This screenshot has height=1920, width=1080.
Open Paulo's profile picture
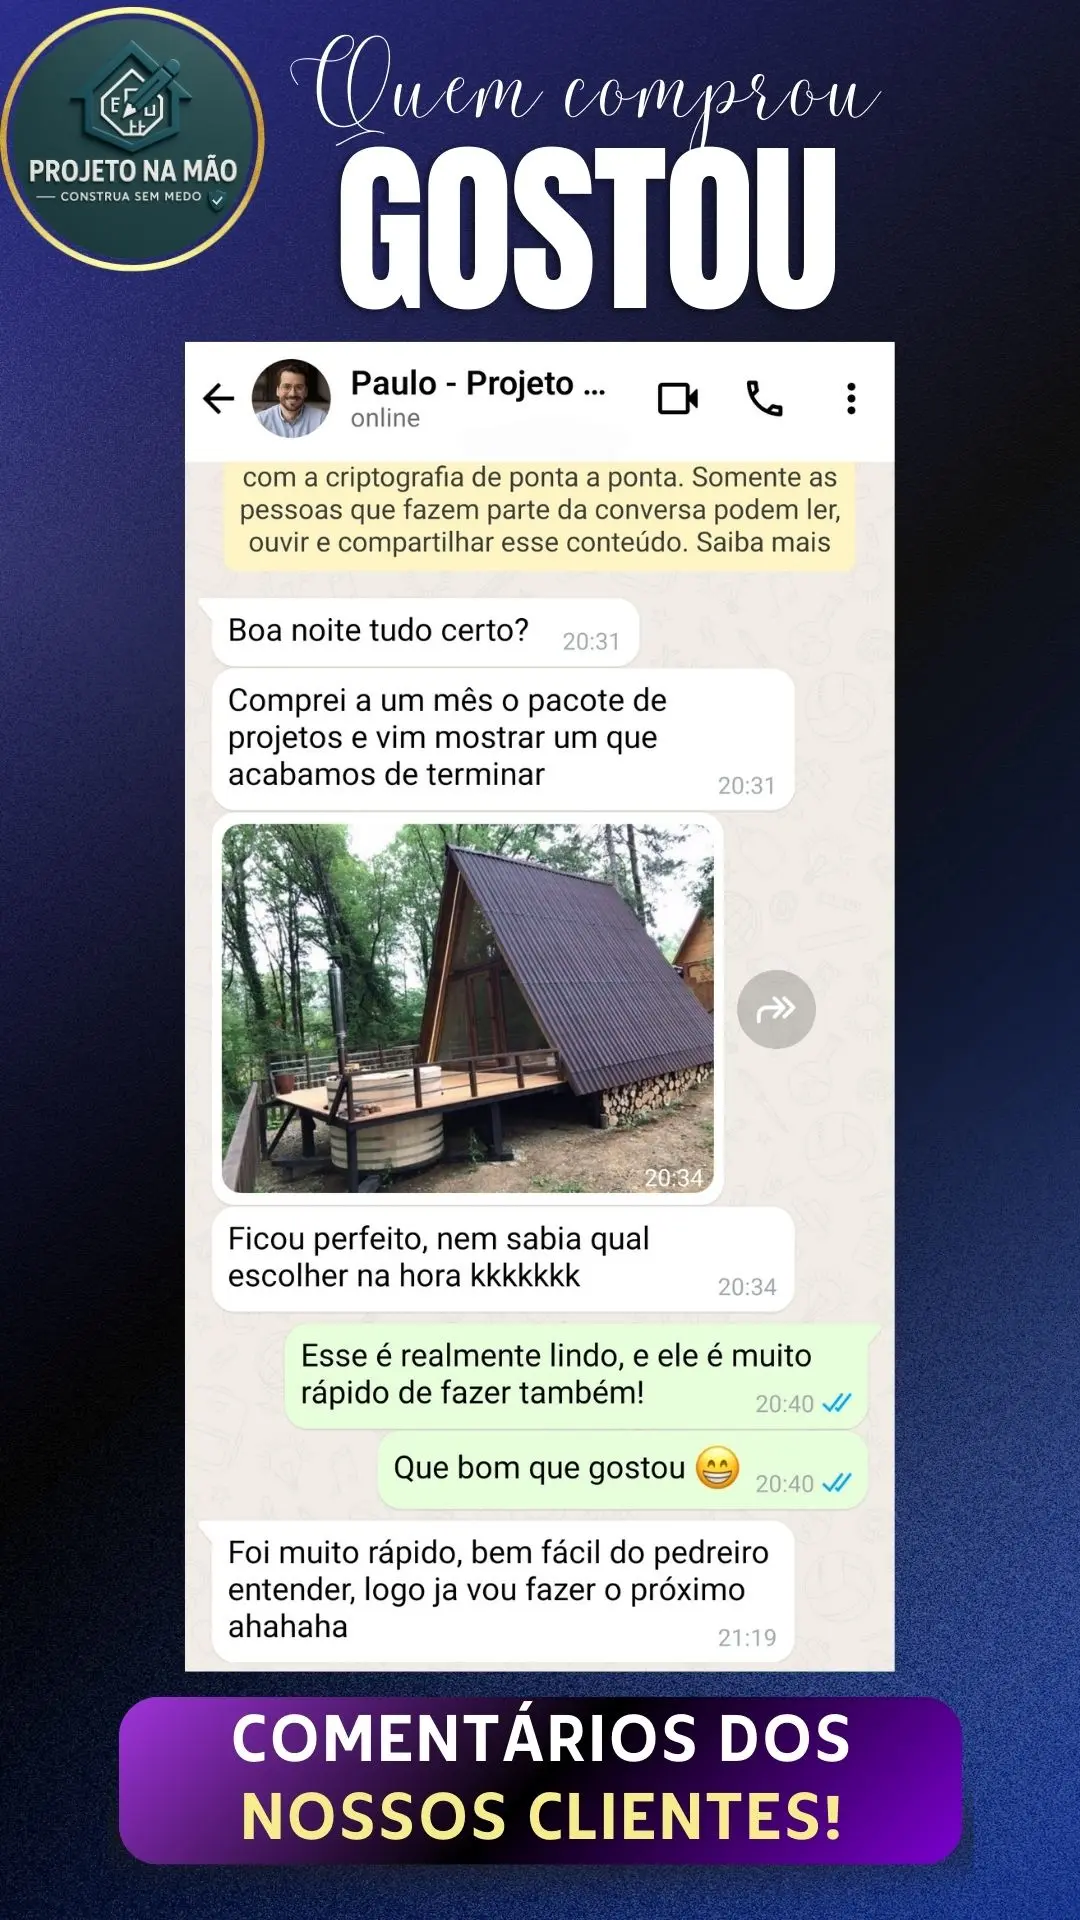pos(291,399)
